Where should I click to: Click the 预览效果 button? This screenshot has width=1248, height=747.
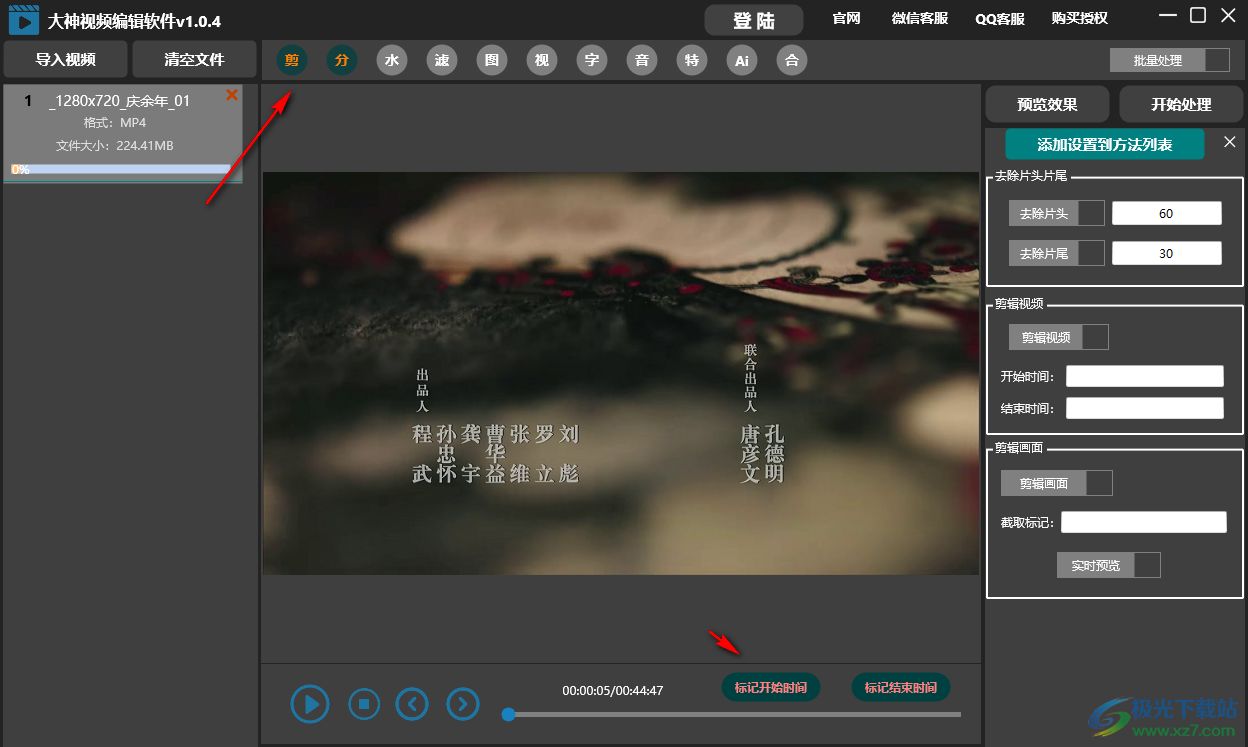tap(1047, 104)
